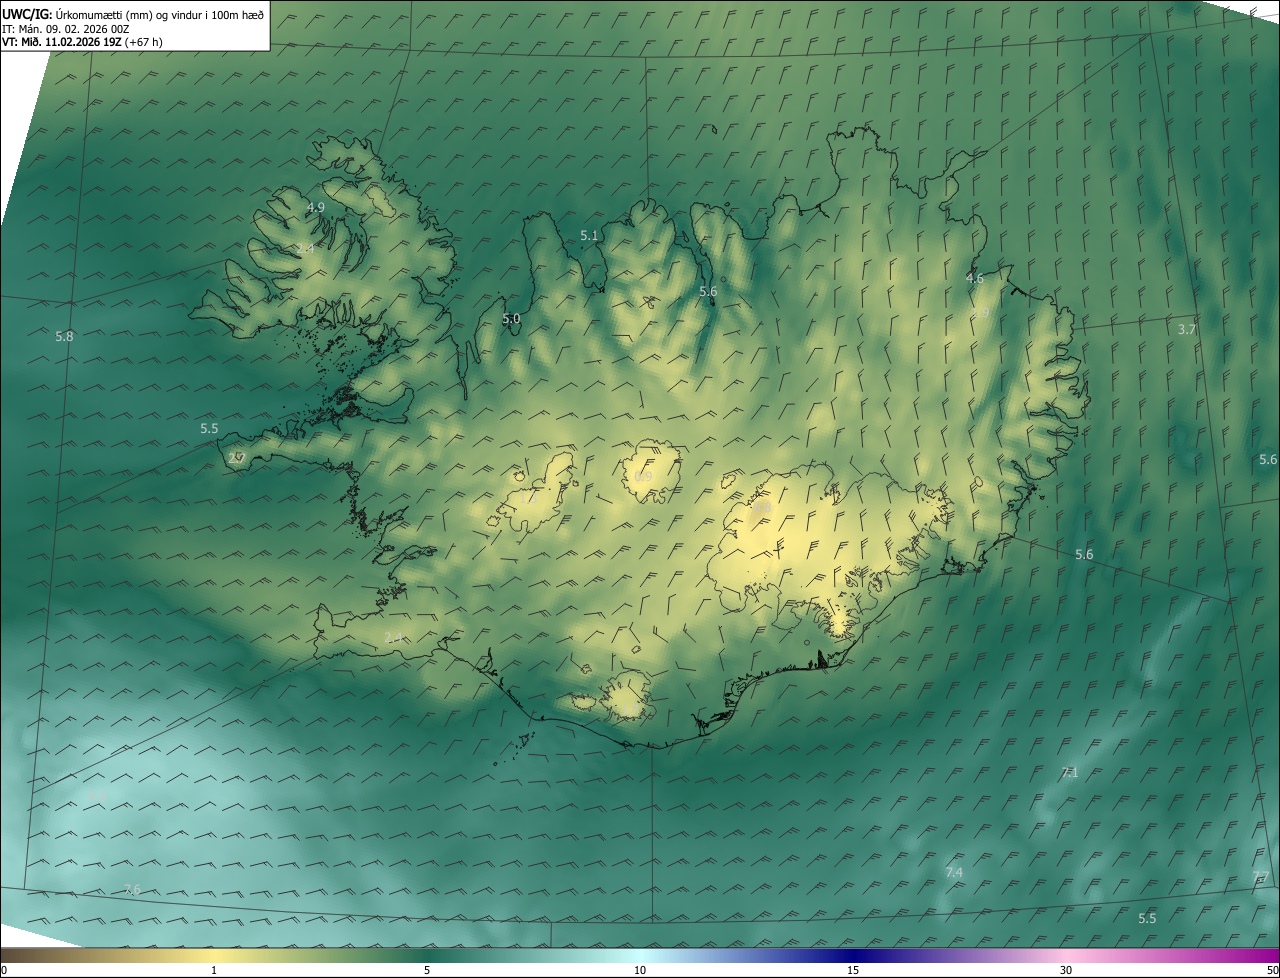Image resolution: width=1280 pixels, height=978 pixels.
Task: Click the 5.1 value label on the north coast
Action: pos(589,236)
